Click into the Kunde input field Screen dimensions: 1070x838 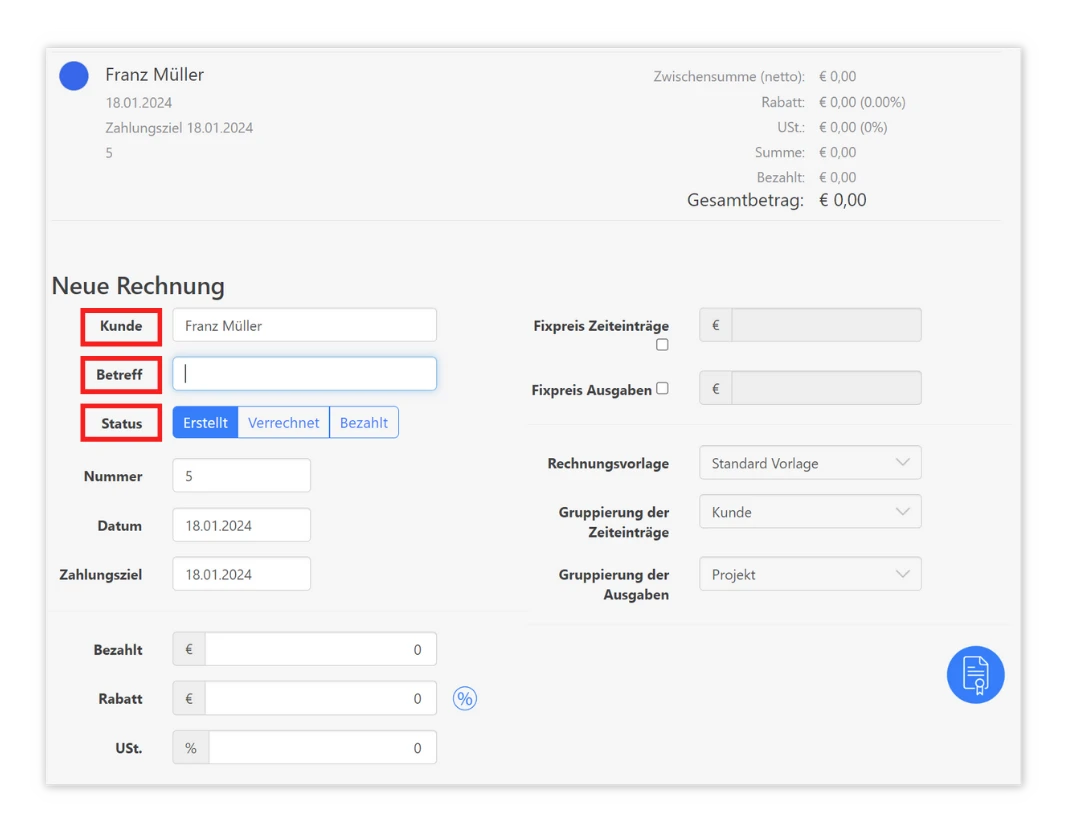304,325
